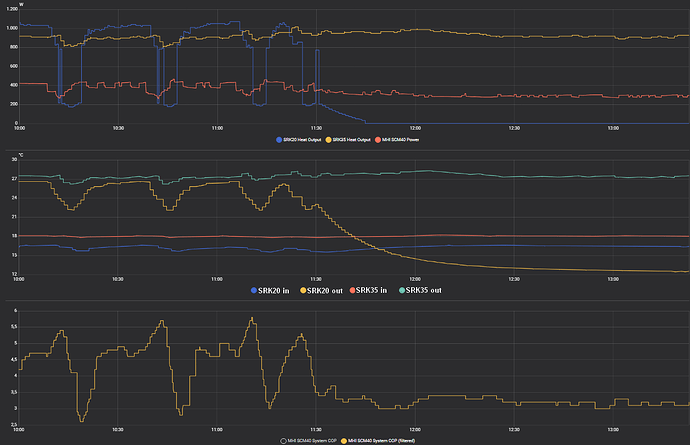This screenshot has width=690, height=445.
Task: Click the 11:30 tick on the power chart axis
Action: 316,128
